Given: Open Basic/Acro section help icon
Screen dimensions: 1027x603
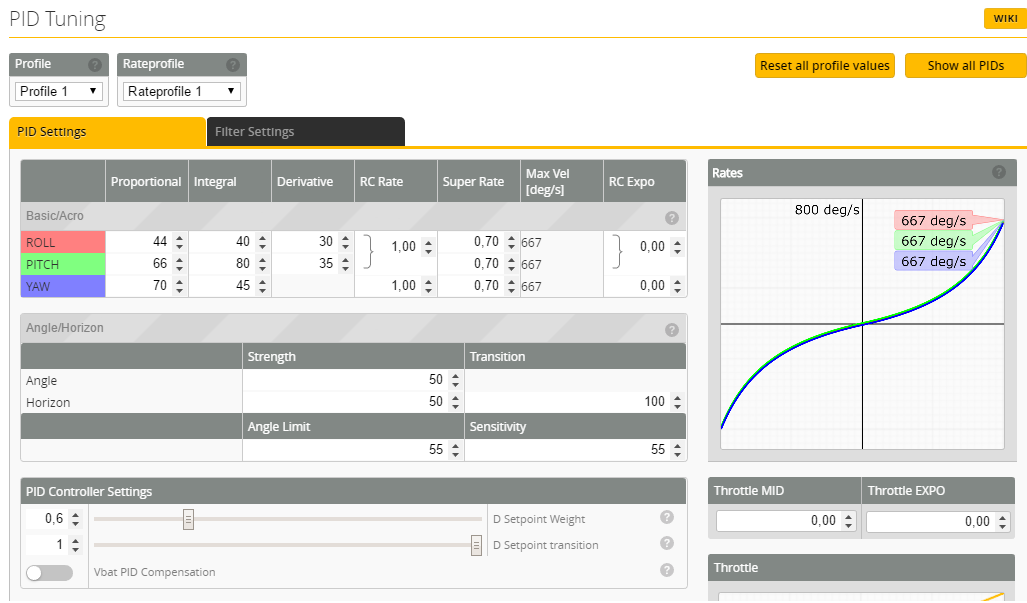Looking at the screenshot, I should pos(671,218).
